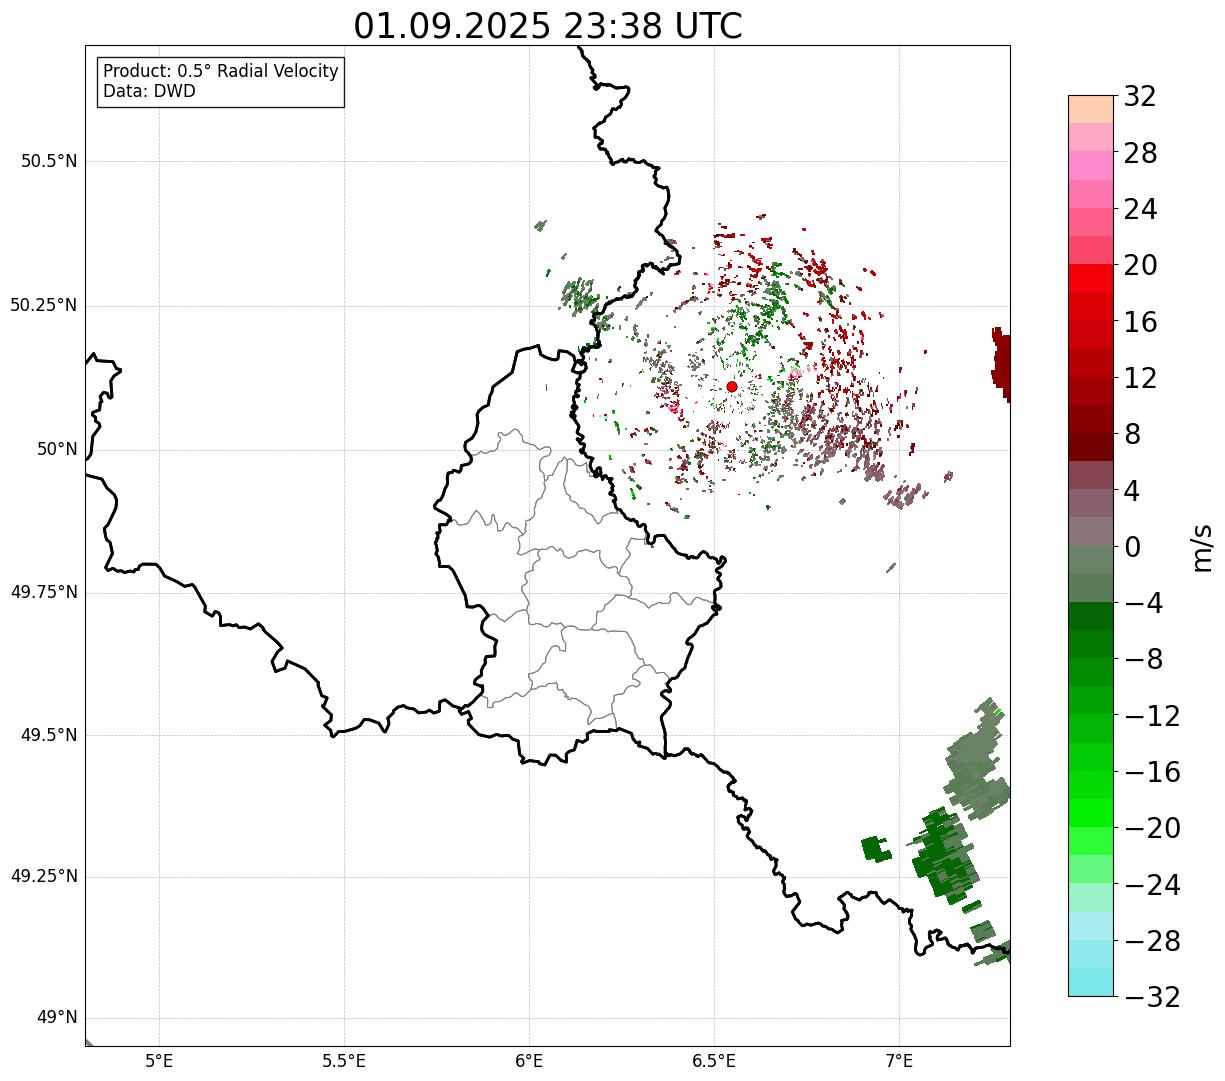Viewport: 1225px width, 1081px height.
Task: Click the 5.5°E longitude label
Action: (344, 1061)
